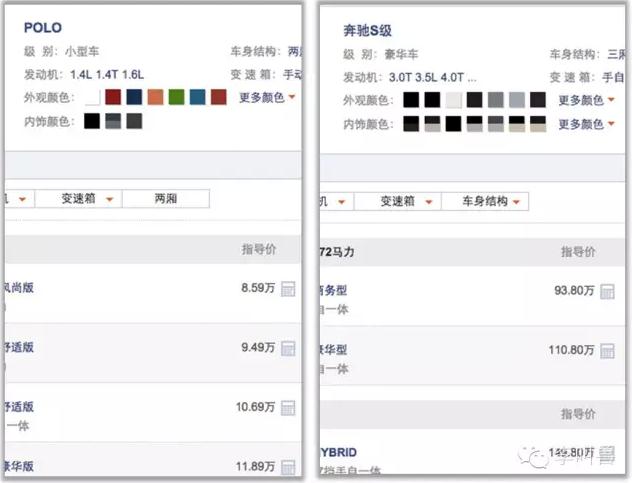Pick POLO white exterior color swatch

(92, 97)
